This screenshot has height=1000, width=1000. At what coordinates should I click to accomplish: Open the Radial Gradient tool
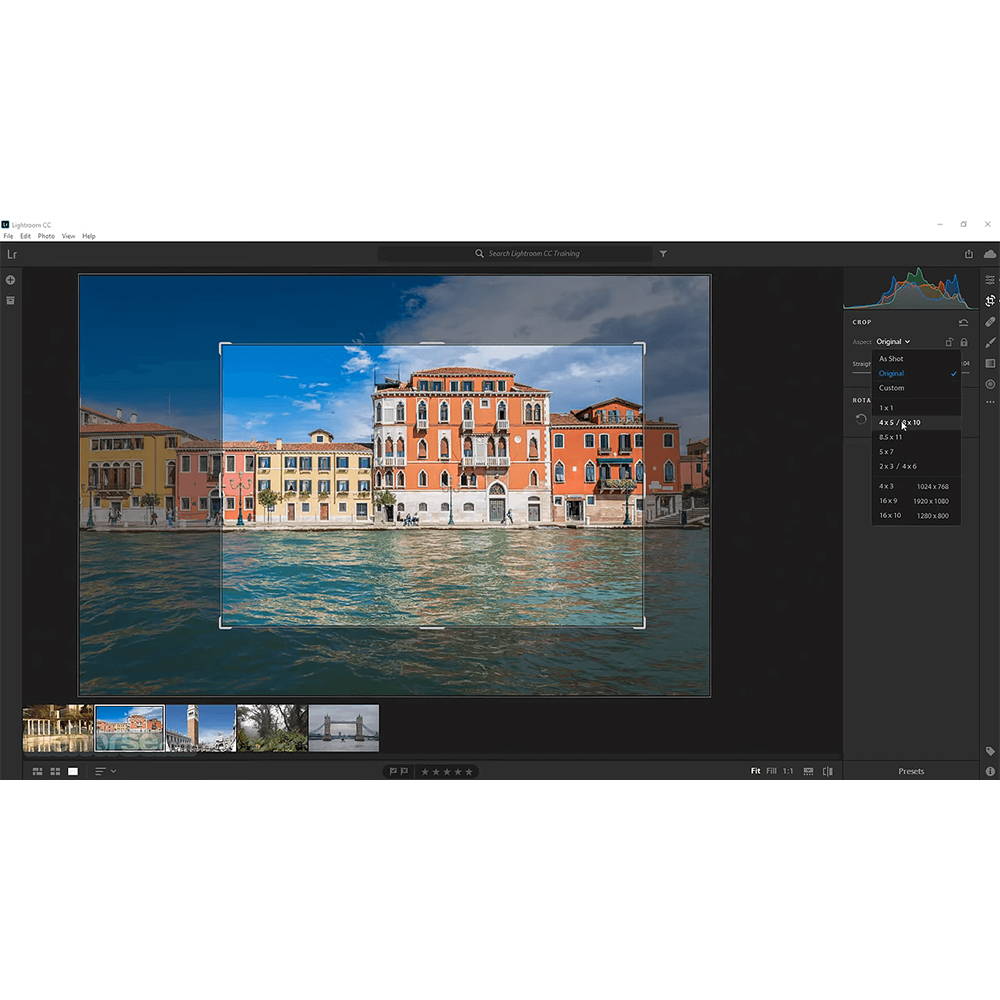(990, 384)
